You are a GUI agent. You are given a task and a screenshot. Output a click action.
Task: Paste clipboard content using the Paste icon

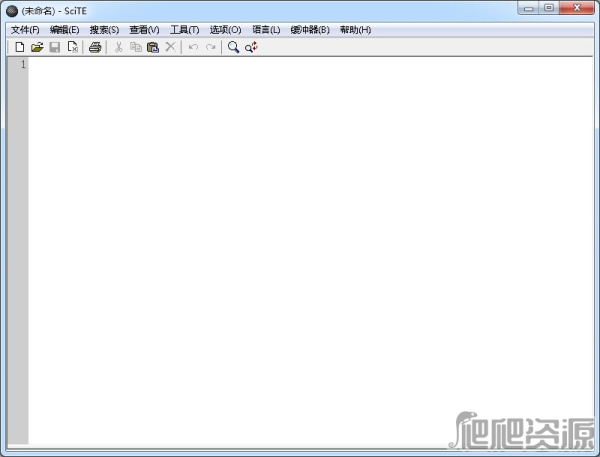[153, 47]
